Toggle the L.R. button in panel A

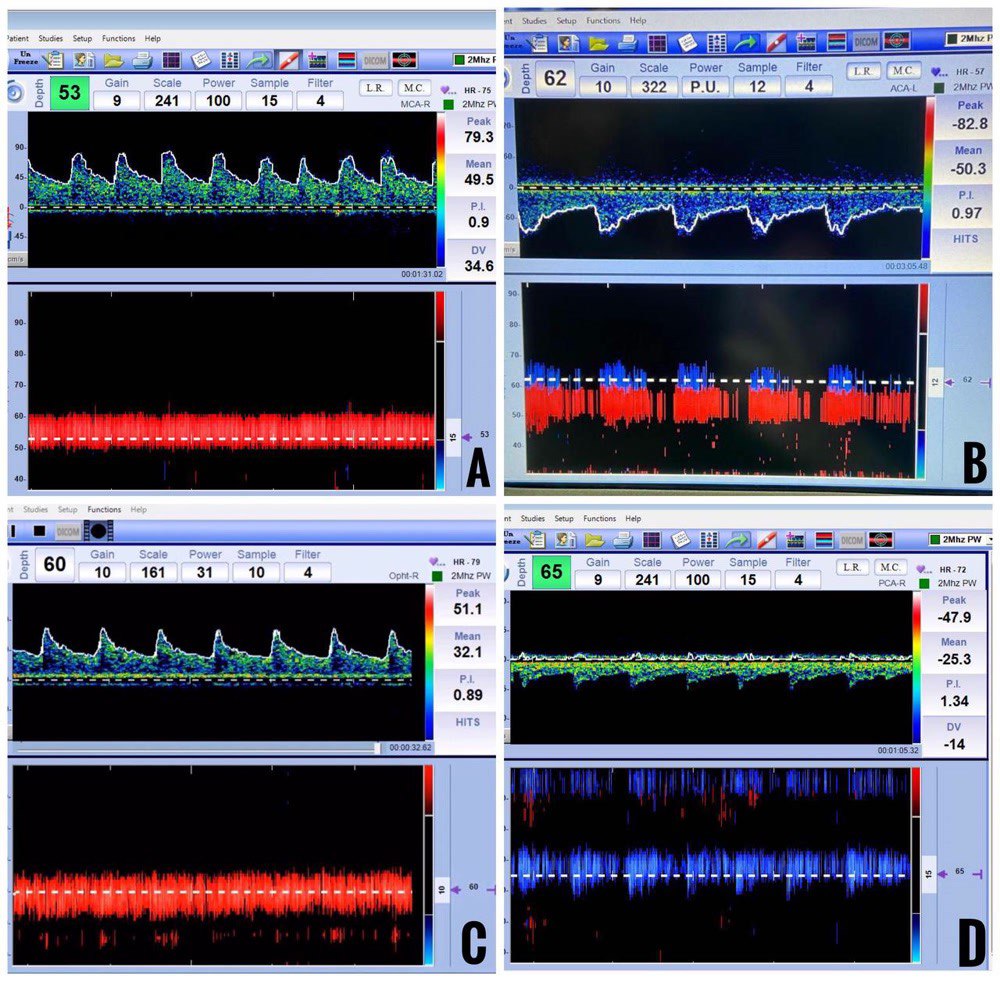point(376,89)
